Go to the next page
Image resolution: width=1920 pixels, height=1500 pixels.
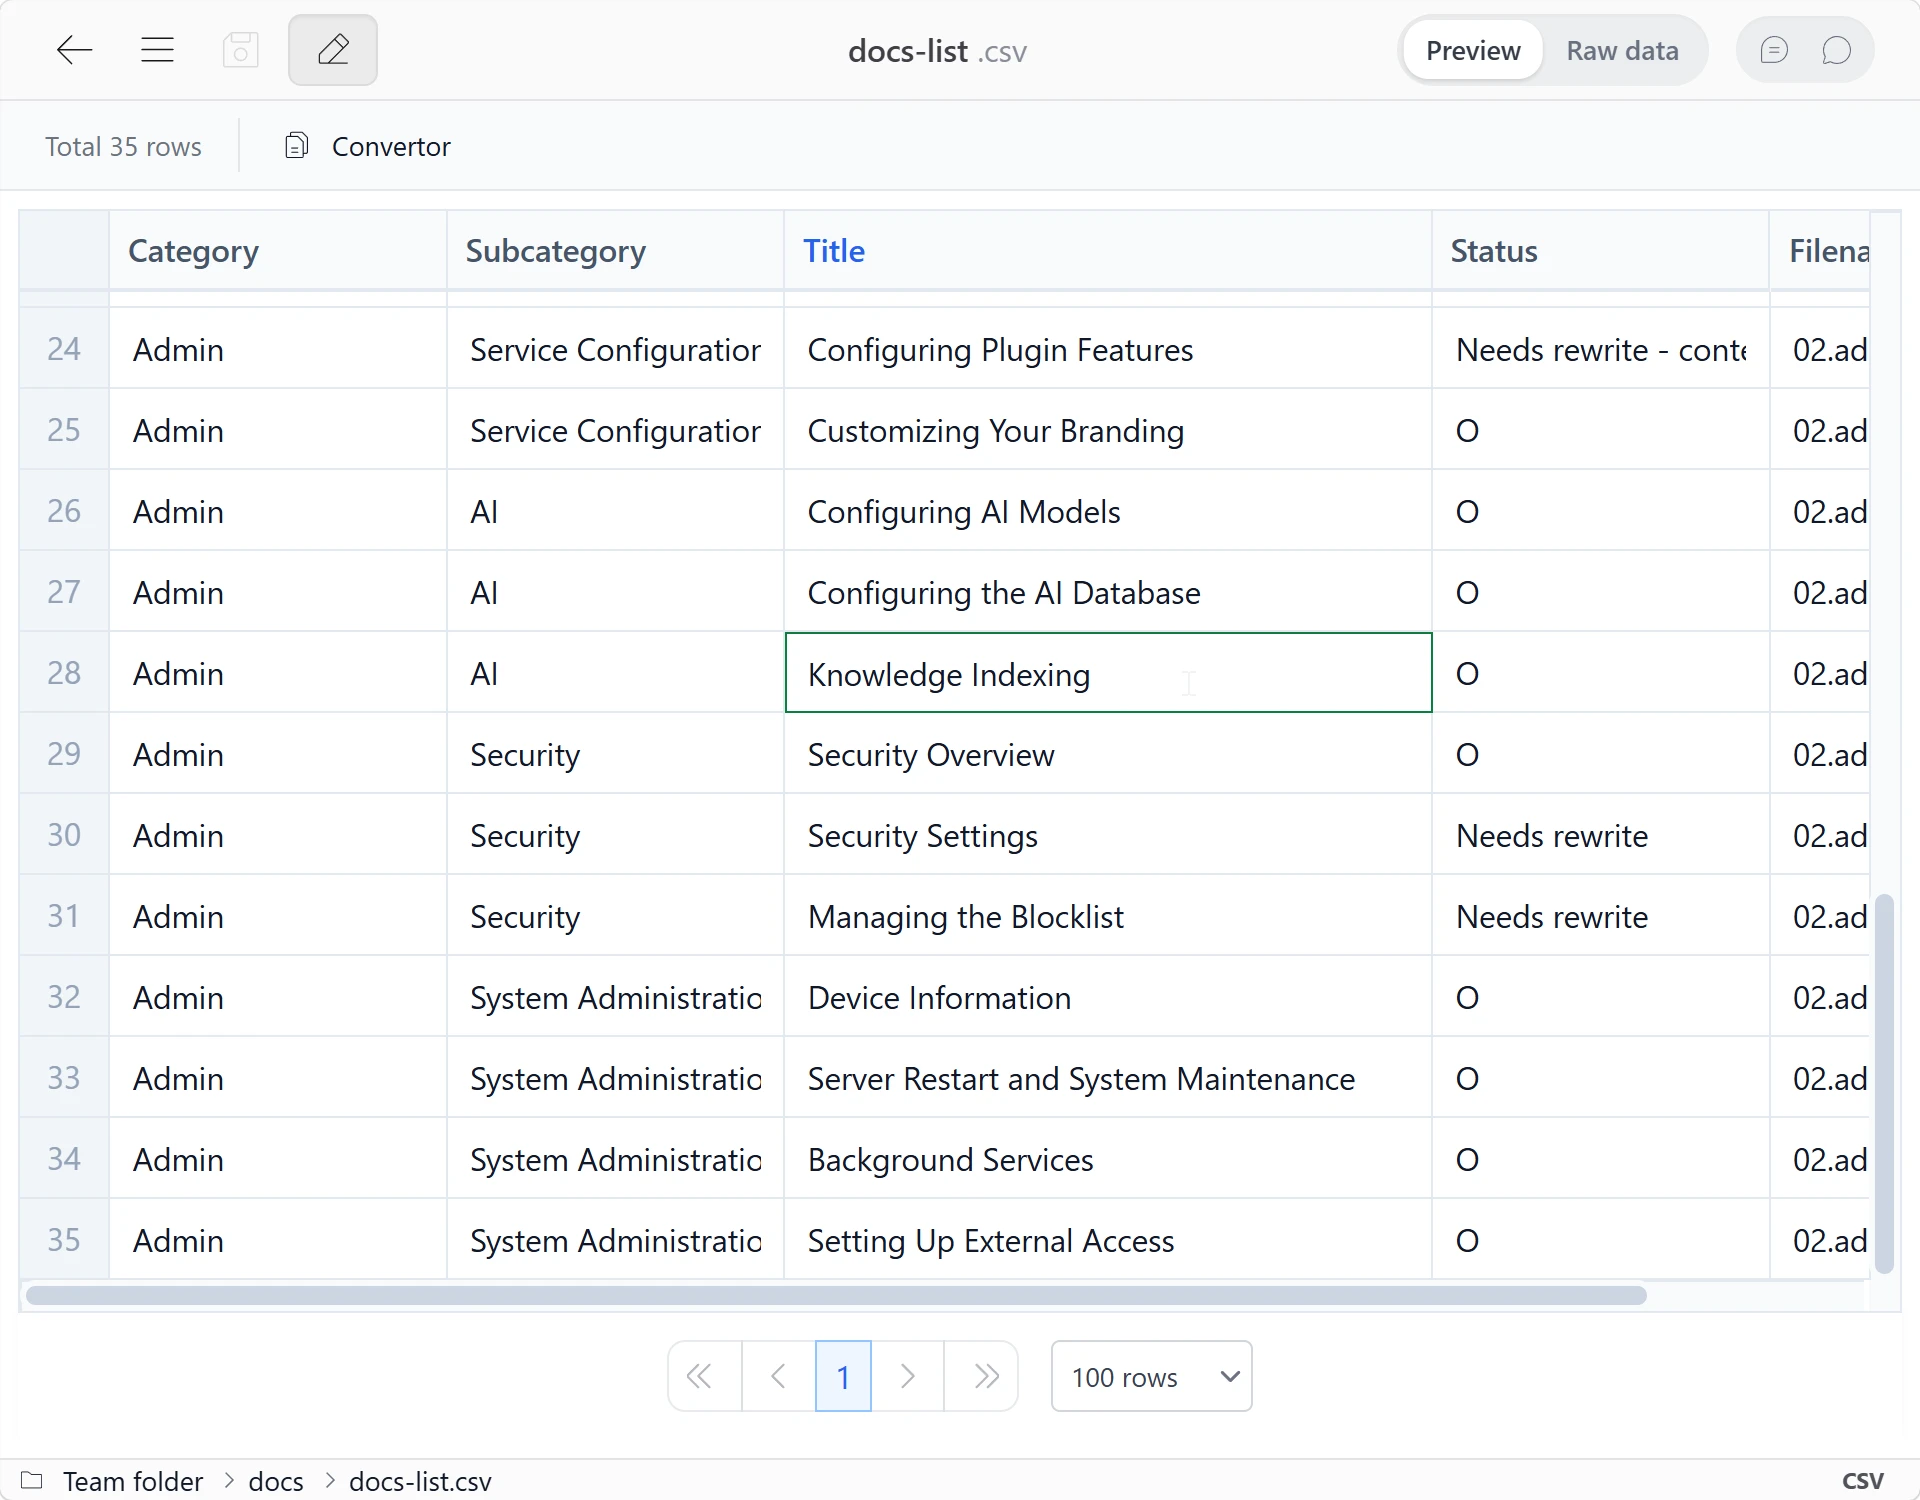907,1376
